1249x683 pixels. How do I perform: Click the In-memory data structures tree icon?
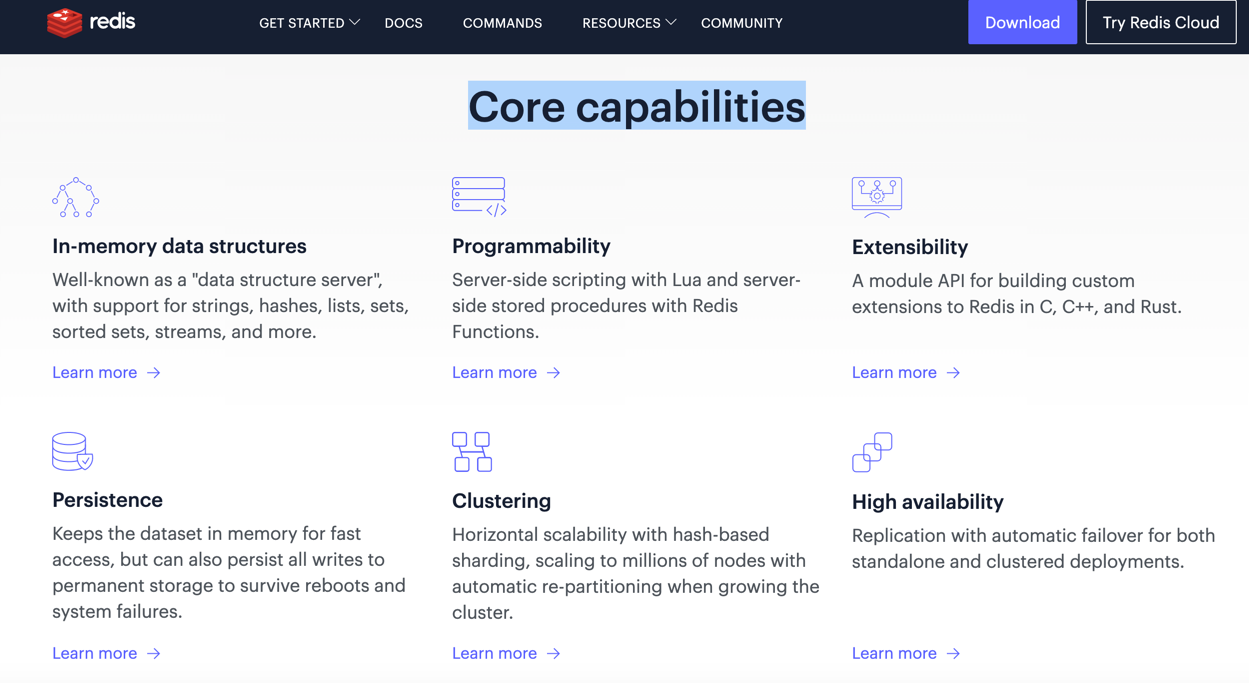[76, 198]
